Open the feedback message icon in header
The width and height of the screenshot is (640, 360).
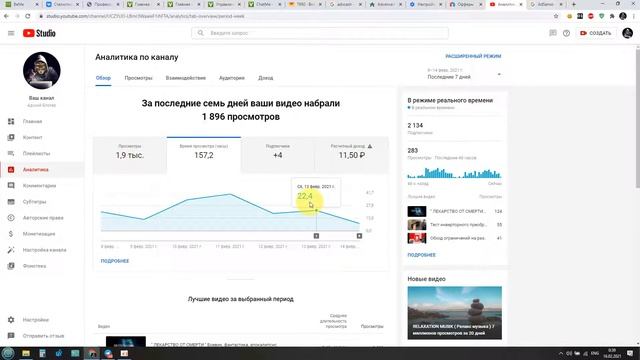[x=553, y=33]
